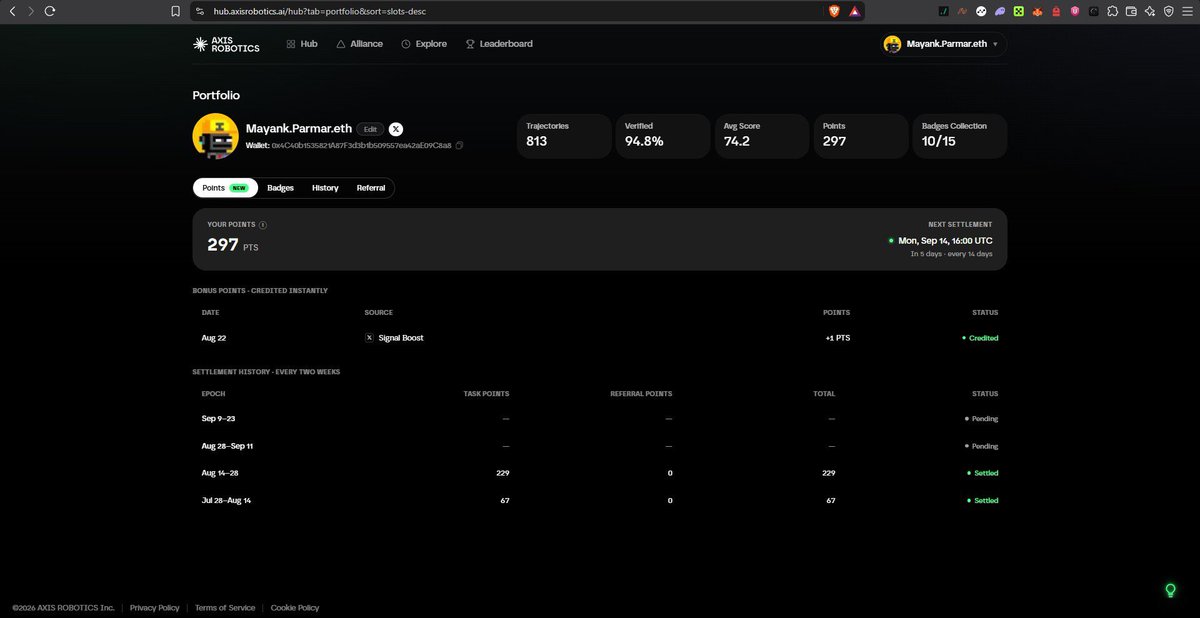Open the browser hamburger menu
This screenshot has height=618, width=1200.
click(x=1187, y=11)
